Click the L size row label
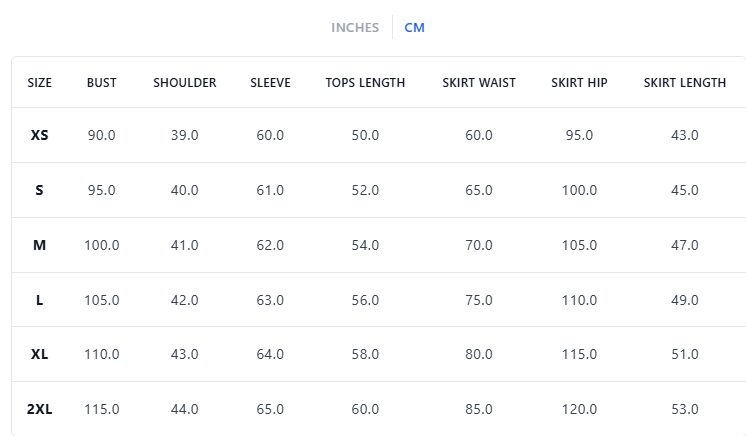 click(40, 300)
